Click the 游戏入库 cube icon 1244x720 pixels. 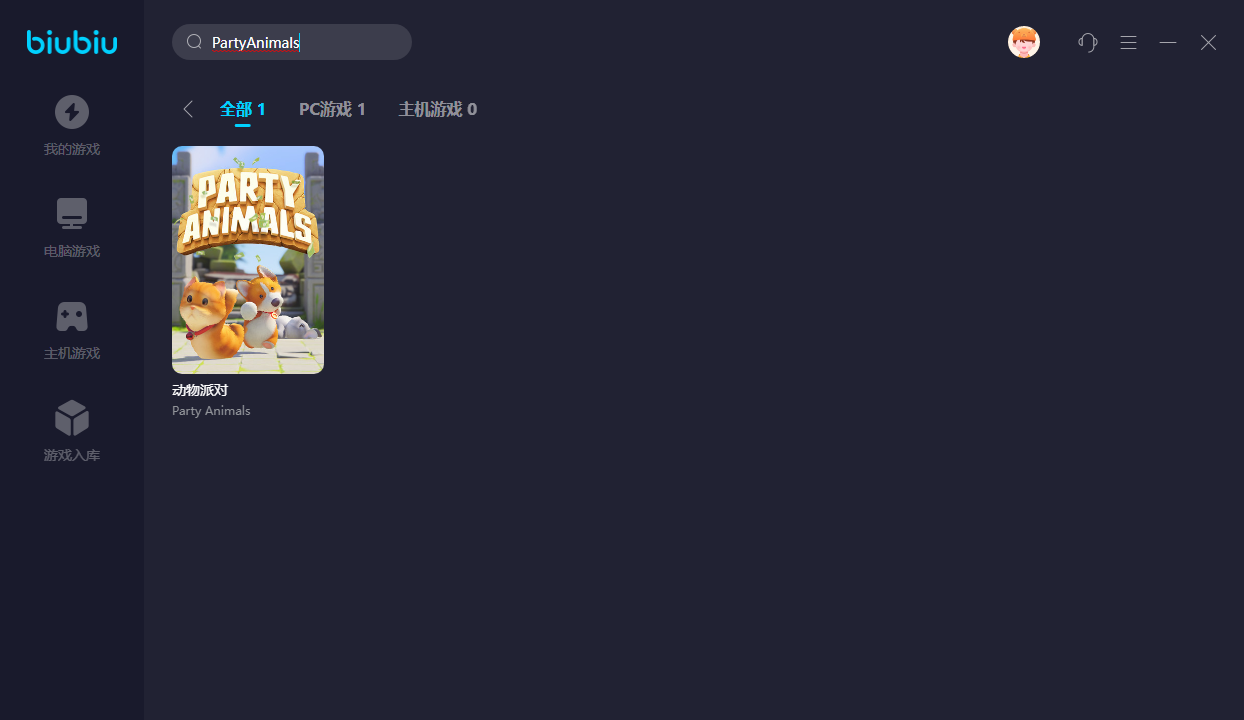[x=72, y=418]
